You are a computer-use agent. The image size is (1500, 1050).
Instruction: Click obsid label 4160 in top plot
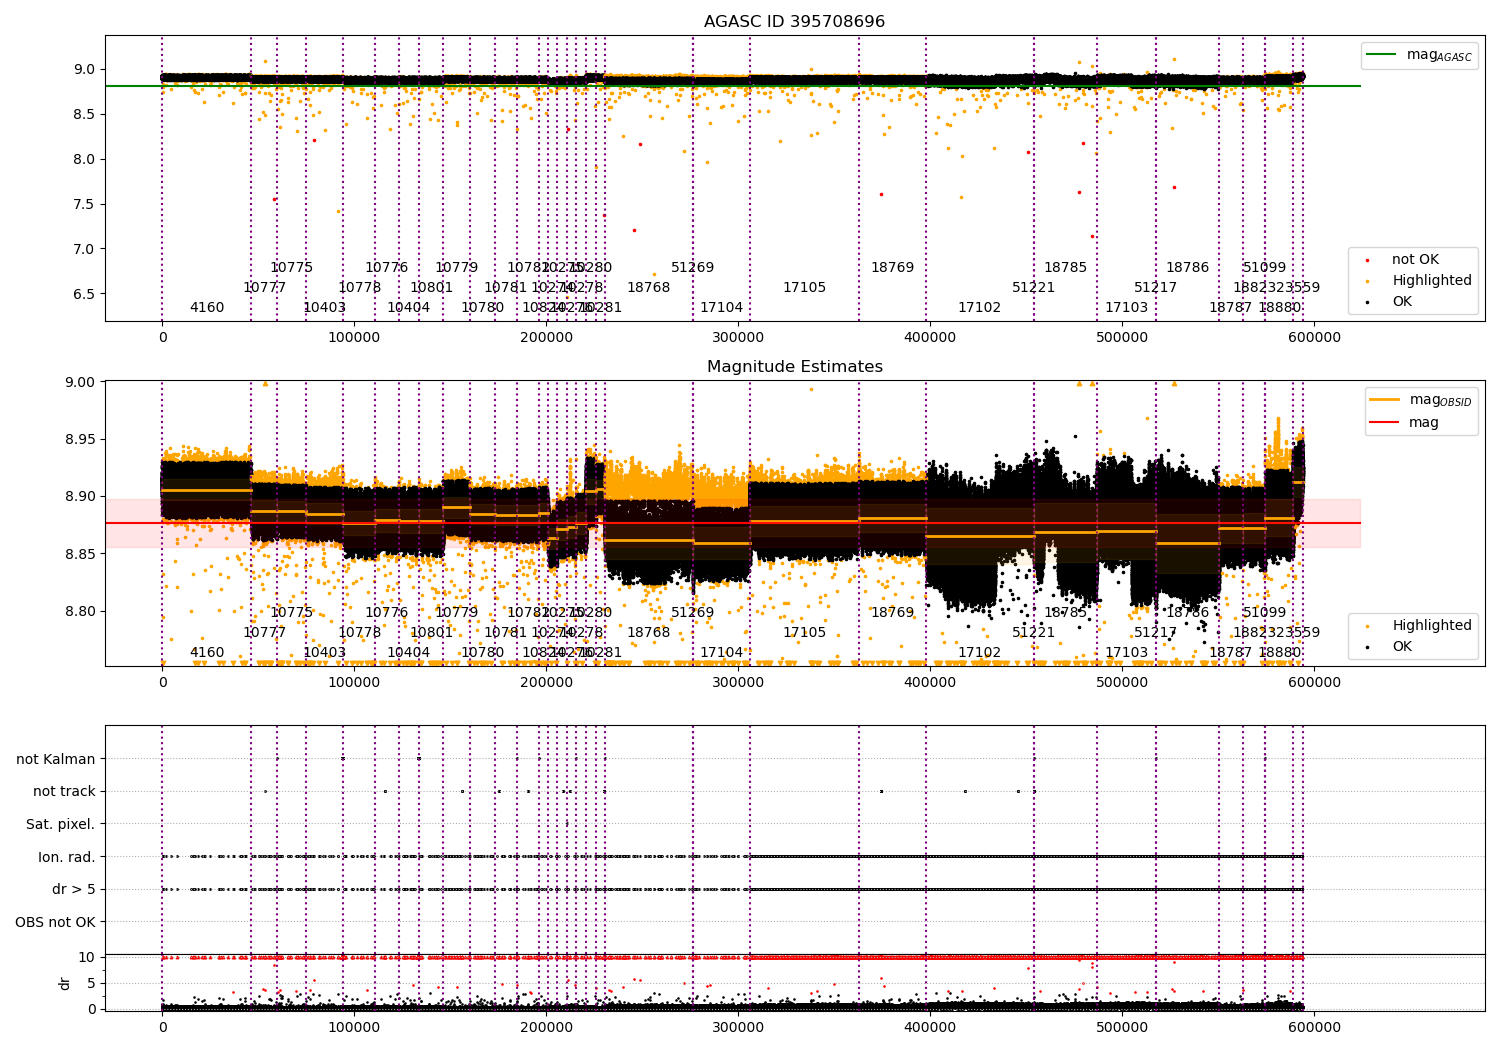coord(207,308)
